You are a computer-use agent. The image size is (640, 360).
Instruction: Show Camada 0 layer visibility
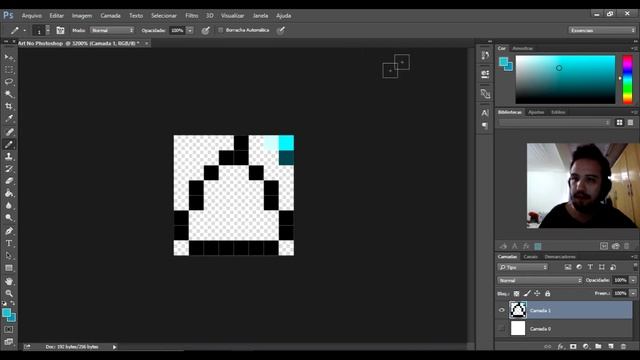tap(502, 328)
